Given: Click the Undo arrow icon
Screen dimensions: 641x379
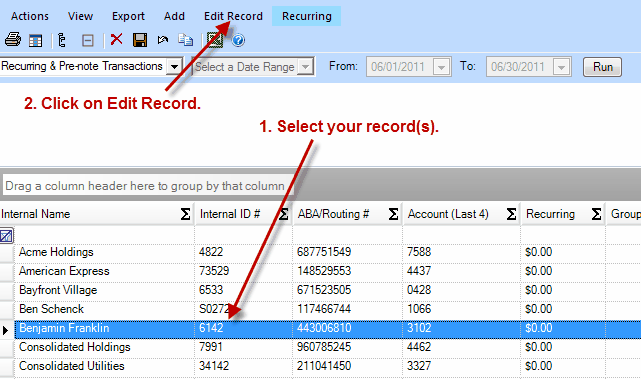Looking at the screenshot, I should (163, 40).
